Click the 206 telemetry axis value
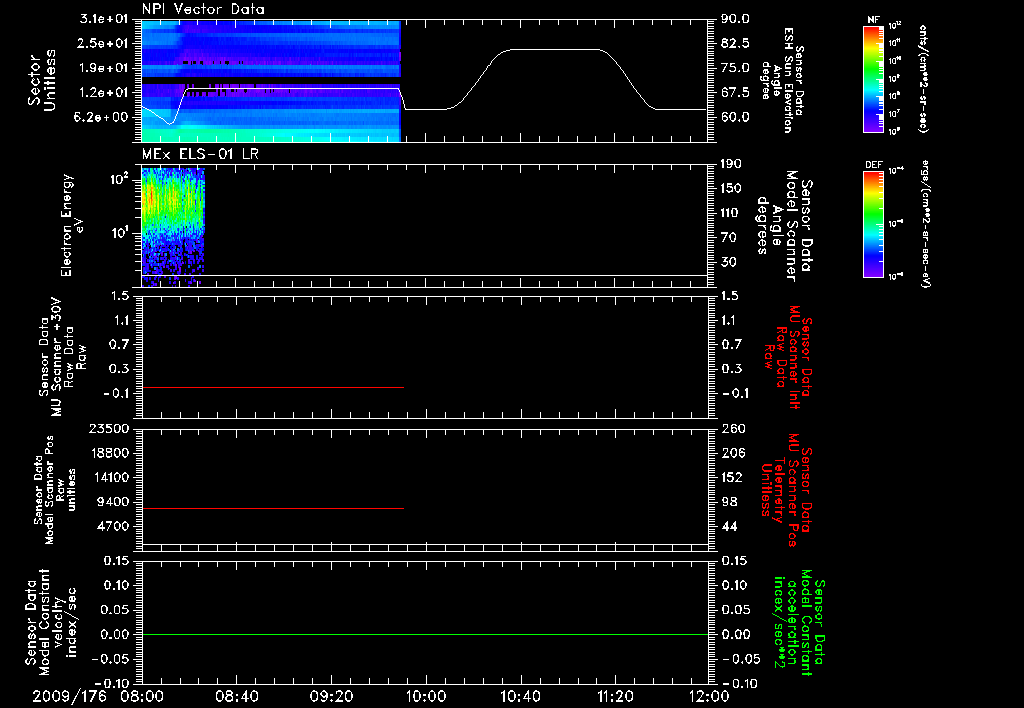 732,453
